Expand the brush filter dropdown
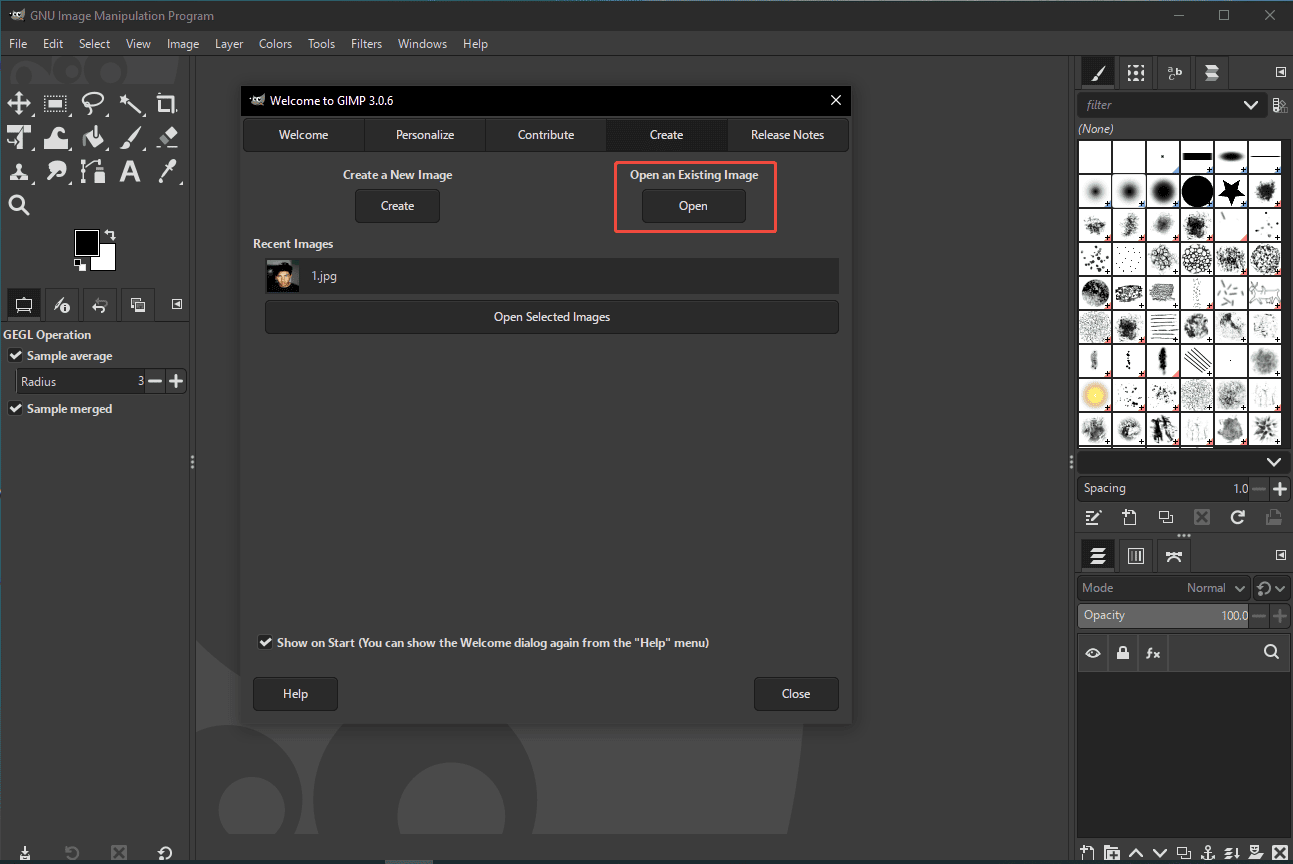 point(1251,104)
